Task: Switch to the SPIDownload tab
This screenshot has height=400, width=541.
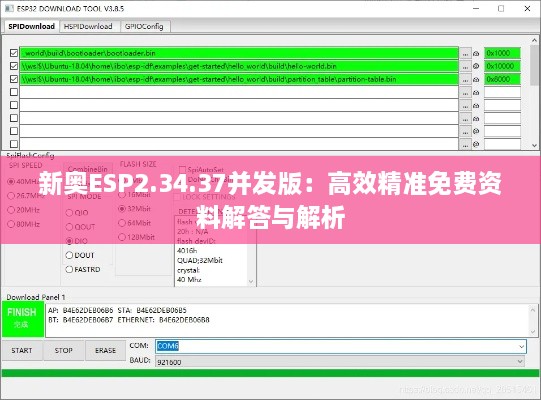Action: point(31,27)
